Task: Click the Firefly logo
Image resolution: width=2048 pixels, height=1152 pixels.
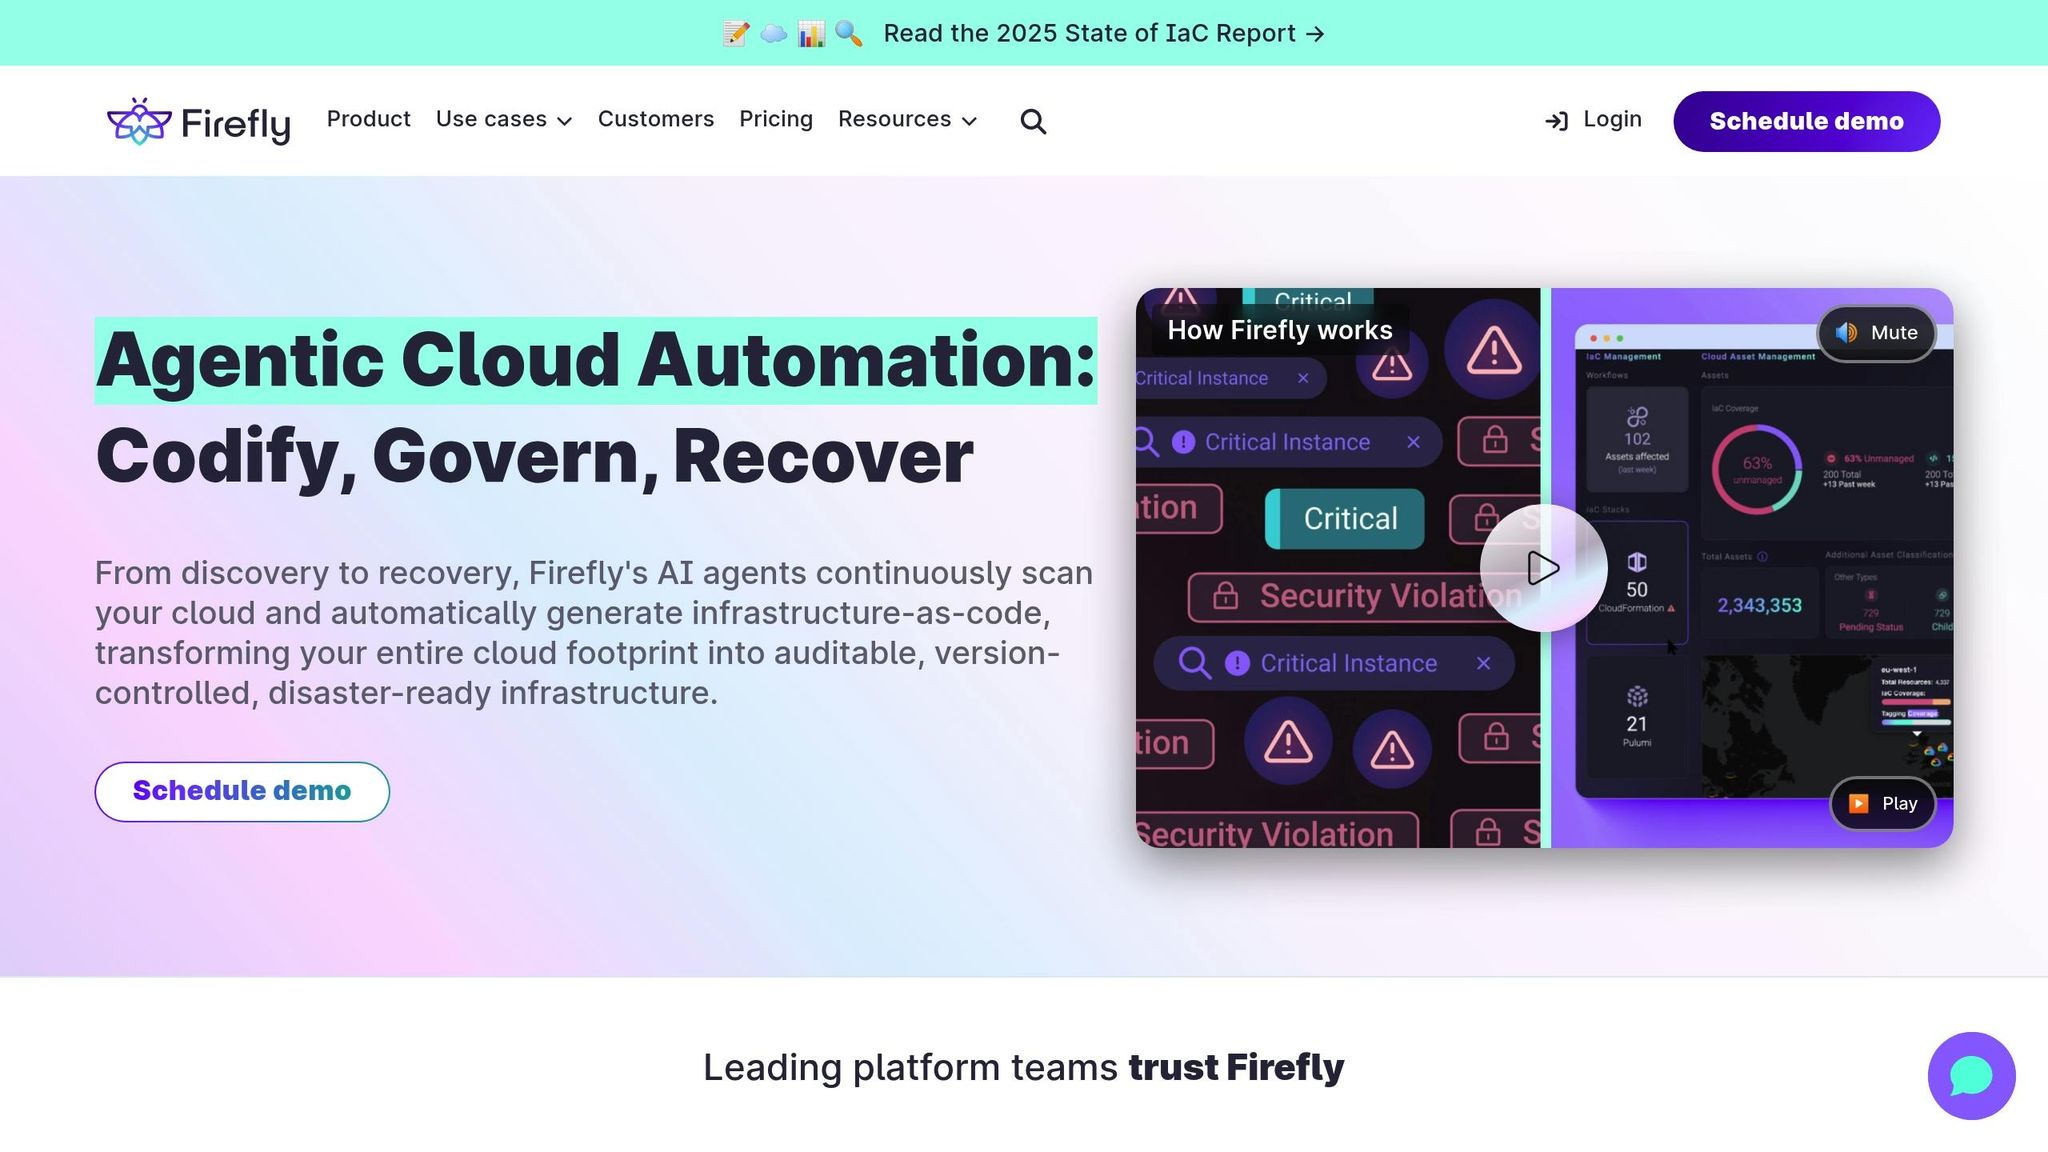Action: [x=198, y=120]
